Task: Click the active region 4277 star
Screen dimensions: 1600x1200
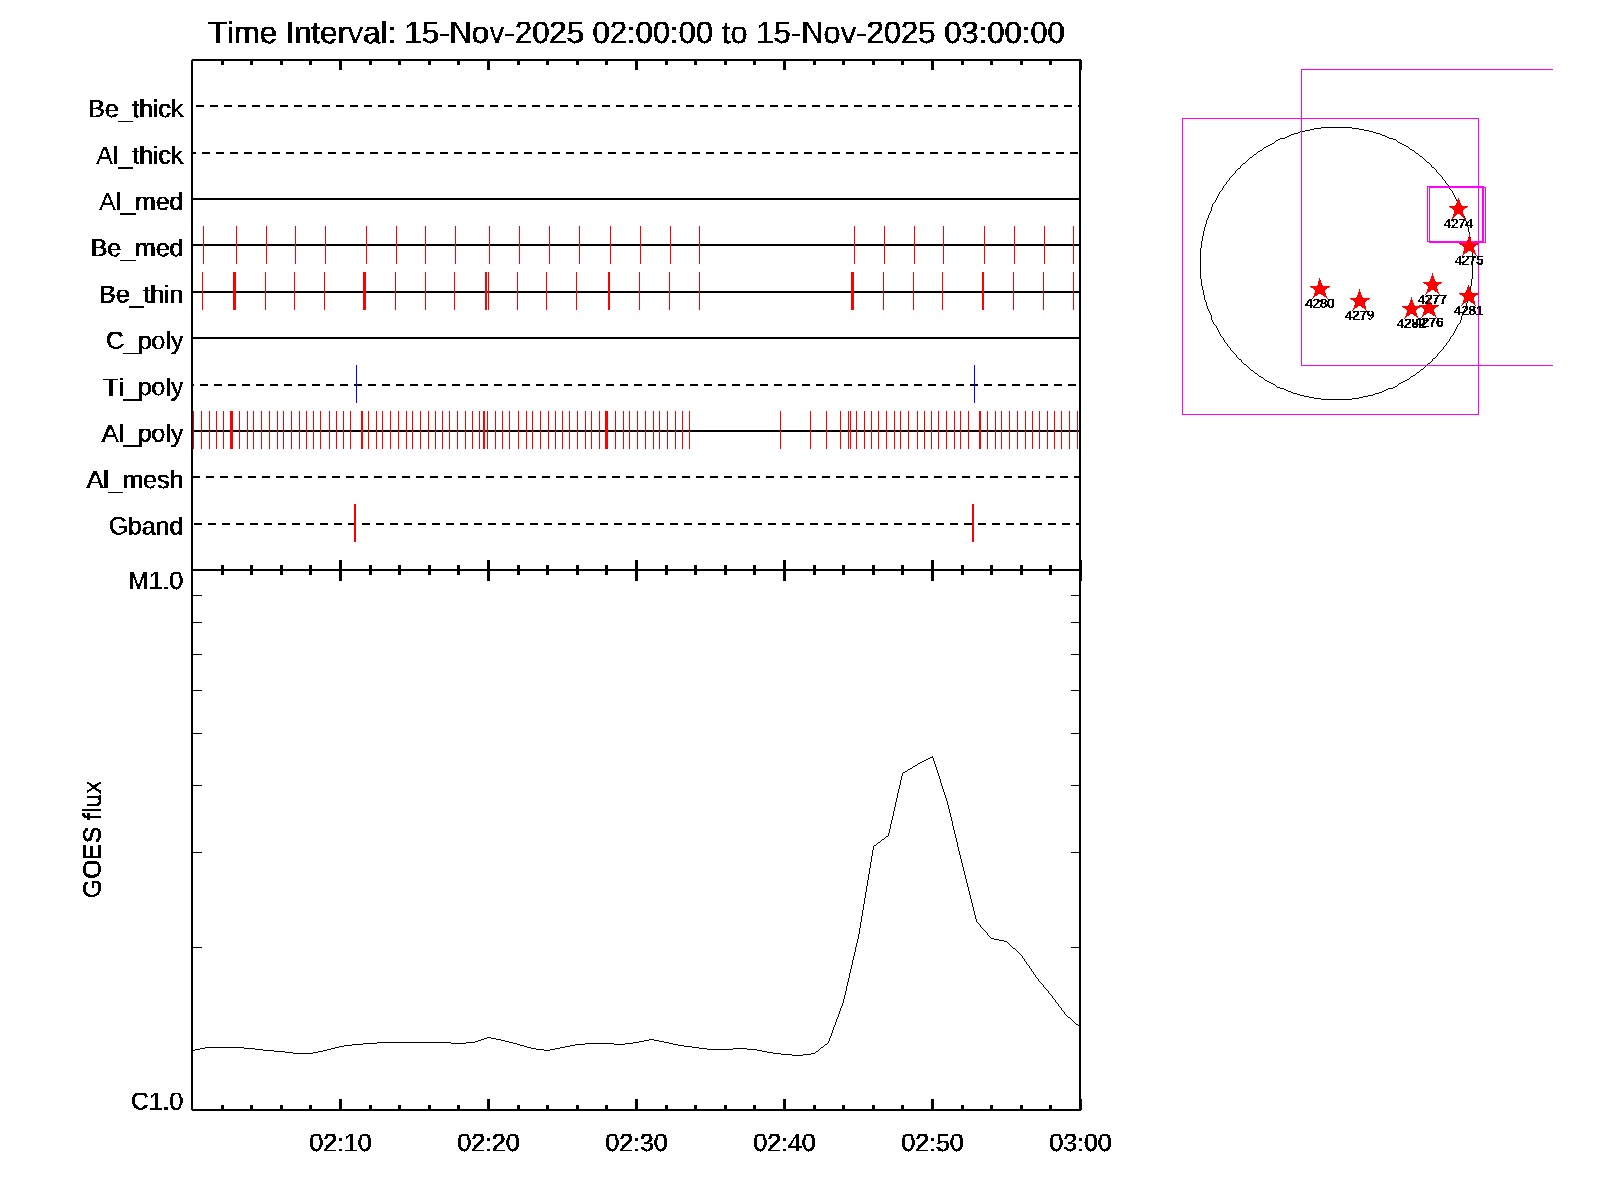Action: (x=1432, y=285)
